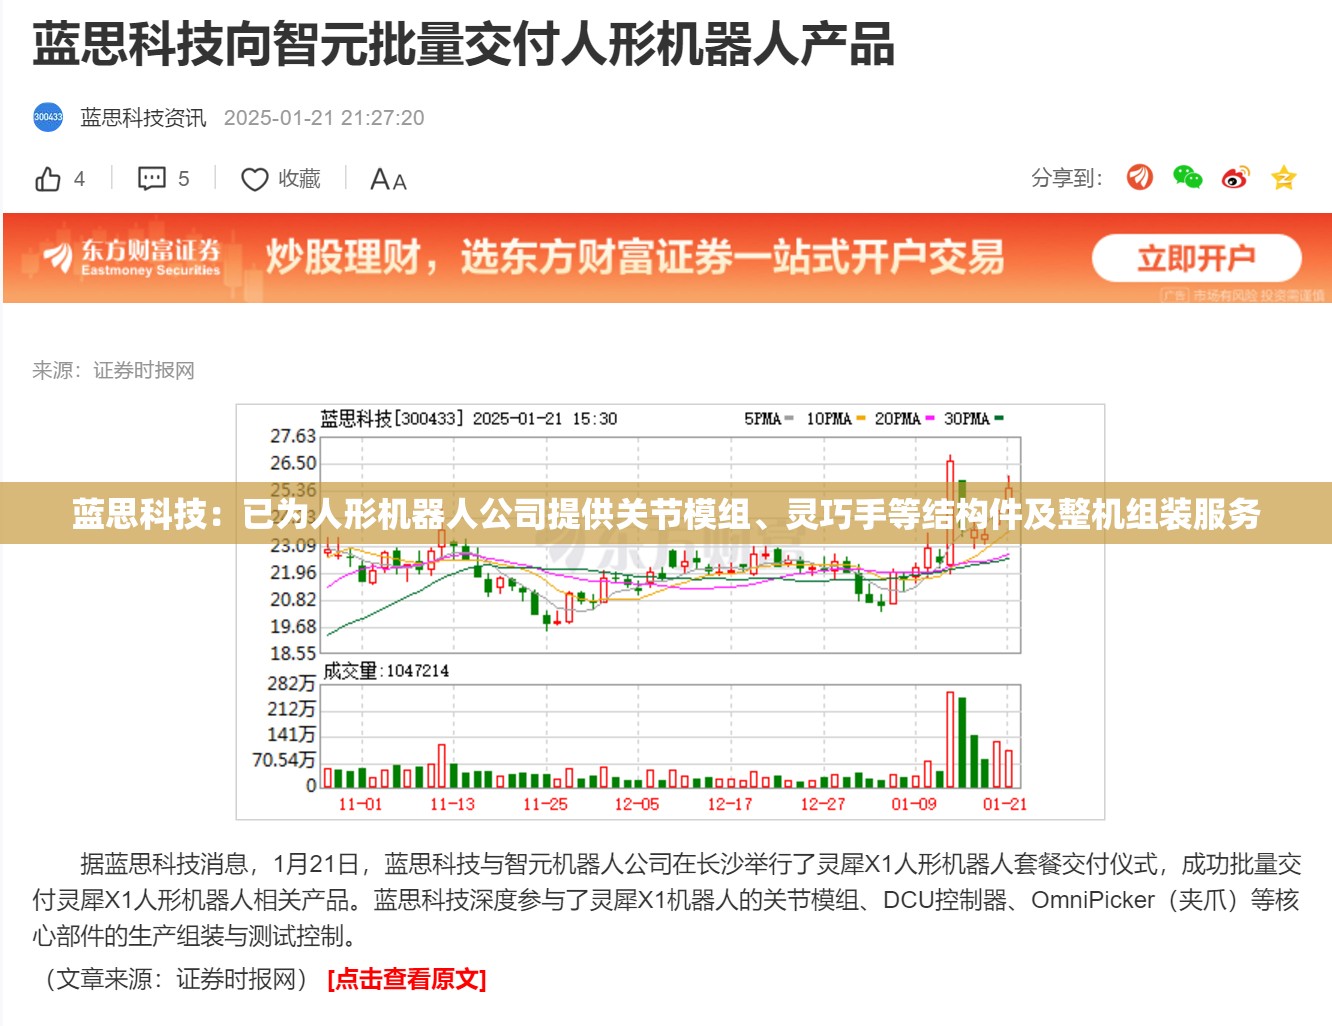Click the heart 收藏 favorite icon
This screenshot has width=1332, height=1026.
pyautogui.click(x=255, y=179)
